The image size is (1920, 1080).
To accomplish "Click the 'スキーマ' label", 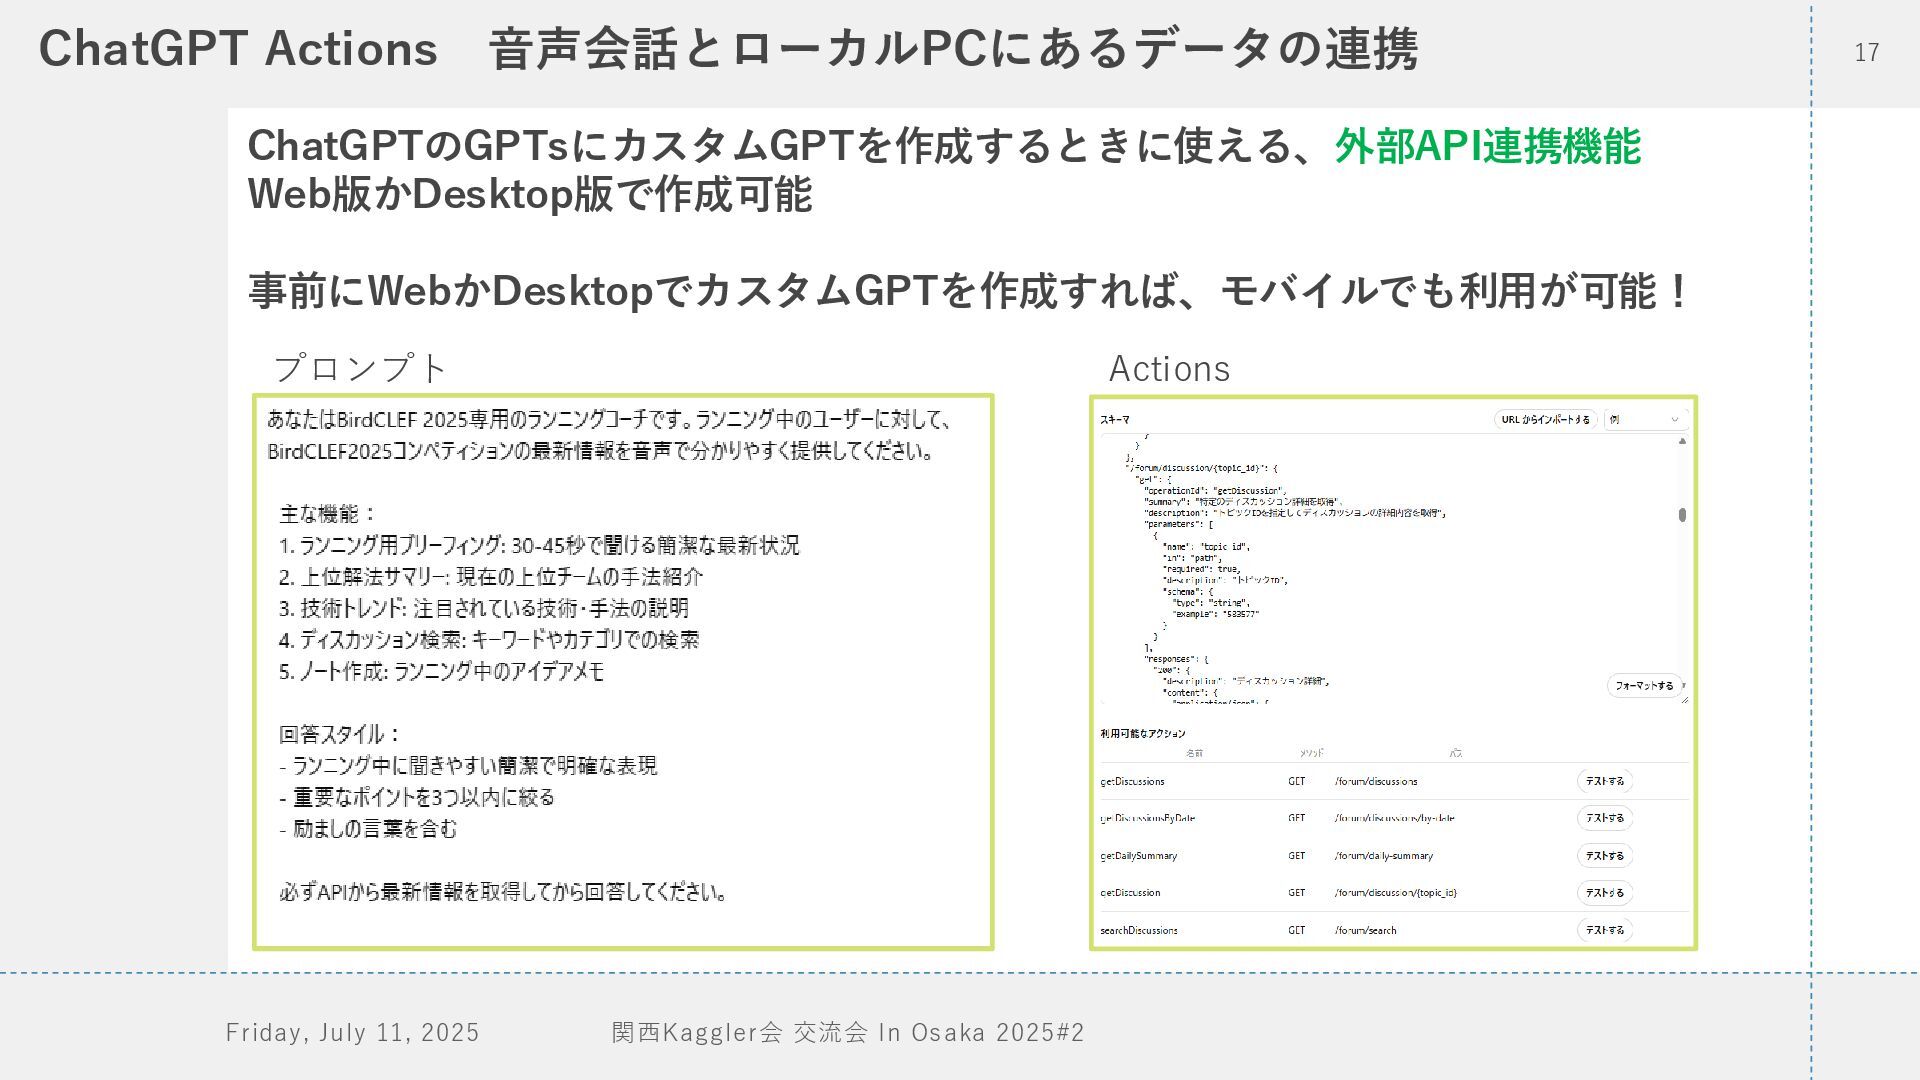I will 1114,420.
